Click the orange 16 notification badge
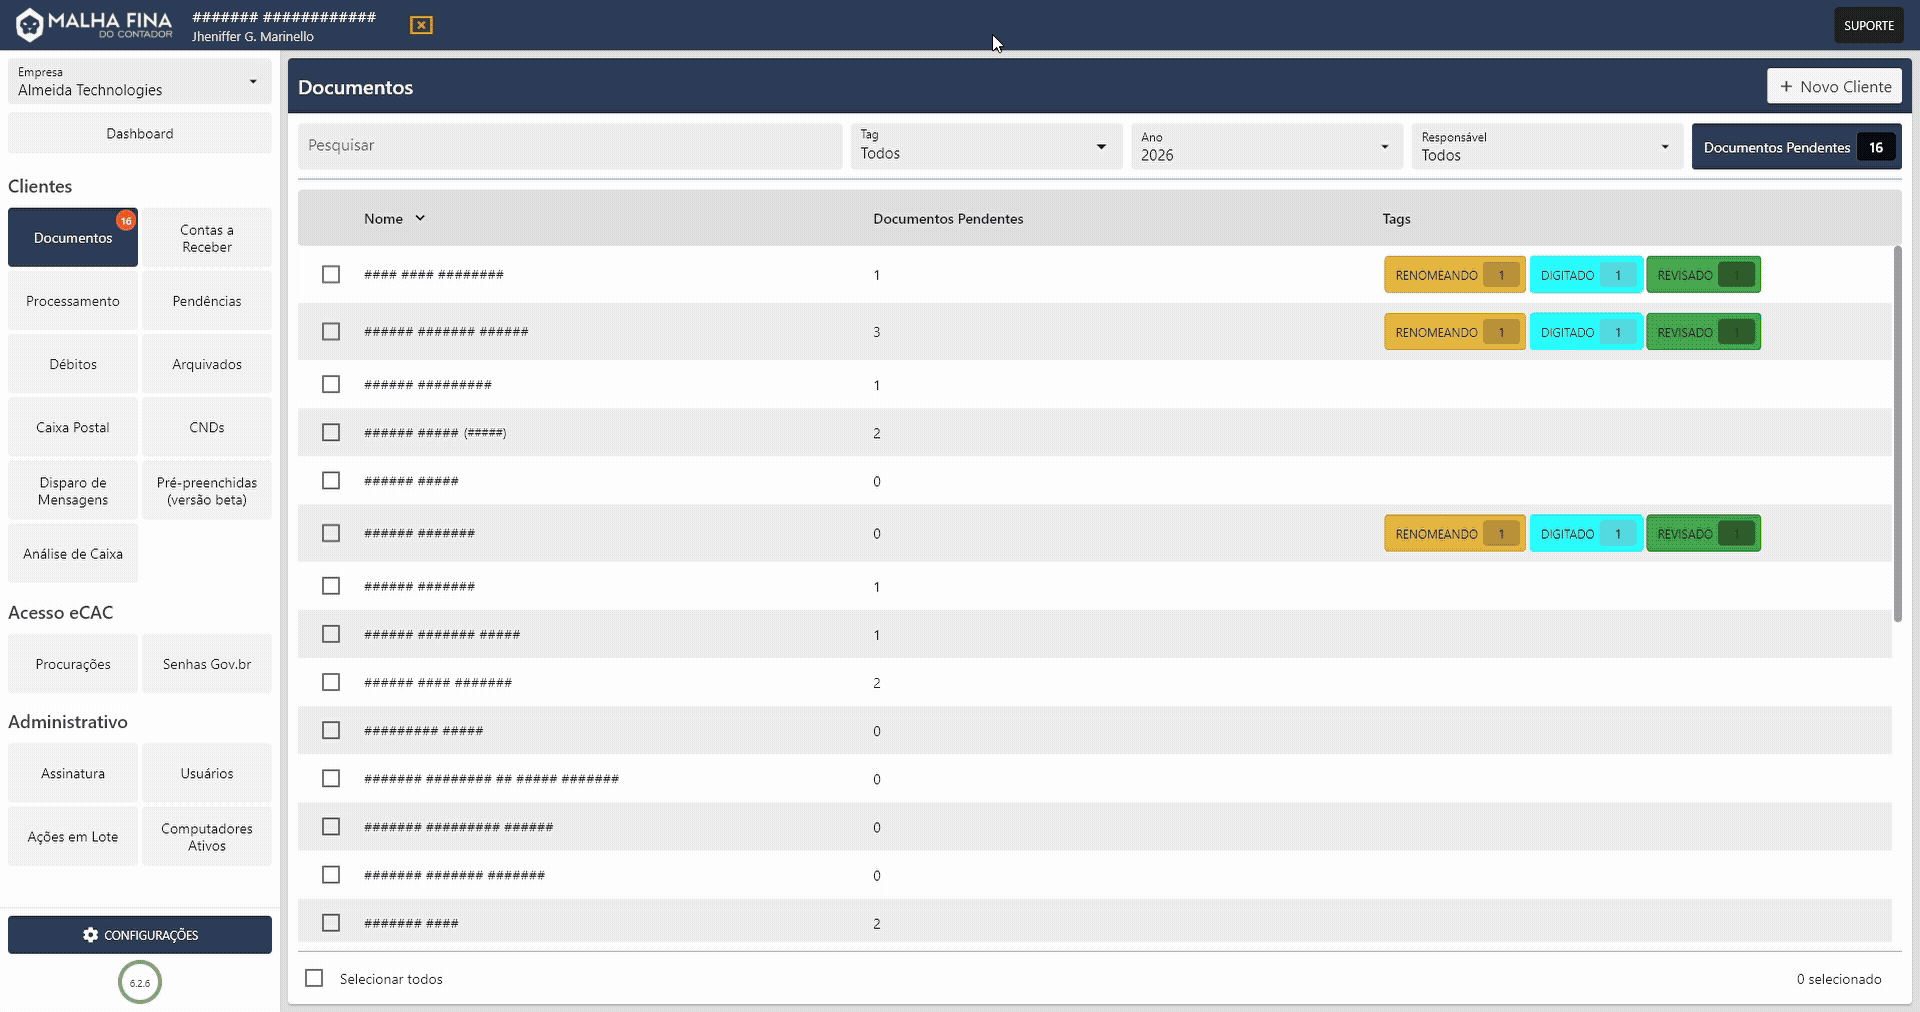 pos(126,221)
